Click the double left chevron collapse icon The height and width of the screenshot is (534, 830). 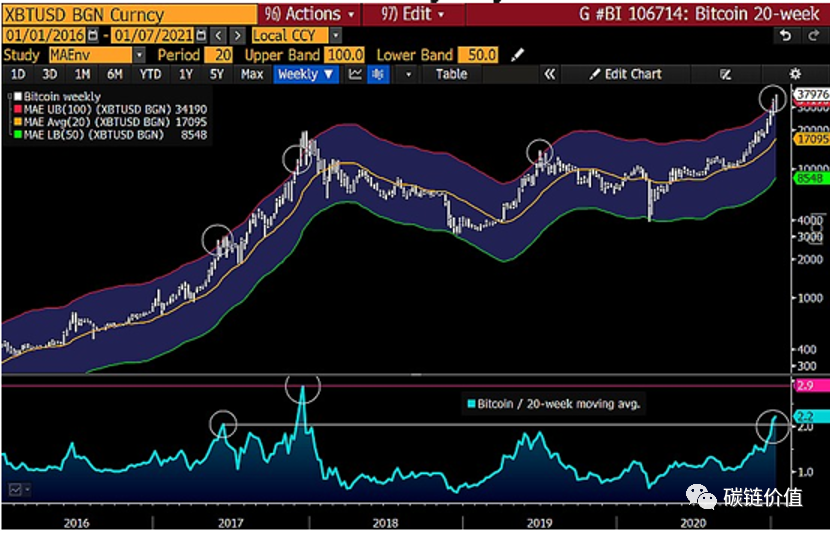tap(548, 74)
